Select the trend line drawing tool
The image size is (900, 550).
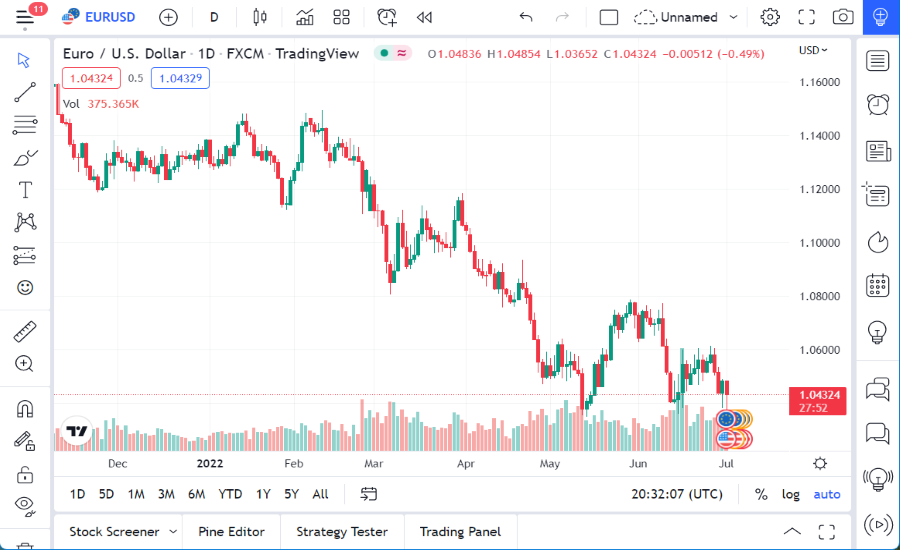[25, 94]
